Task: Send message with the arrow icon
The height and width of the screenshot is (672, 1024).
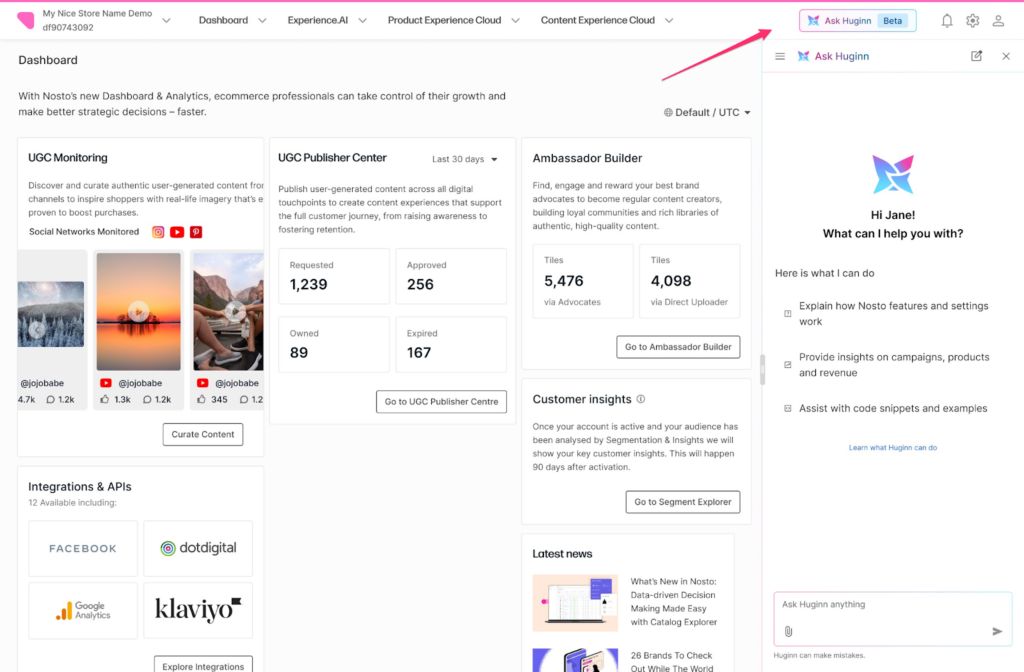Action: click(997, 631)
